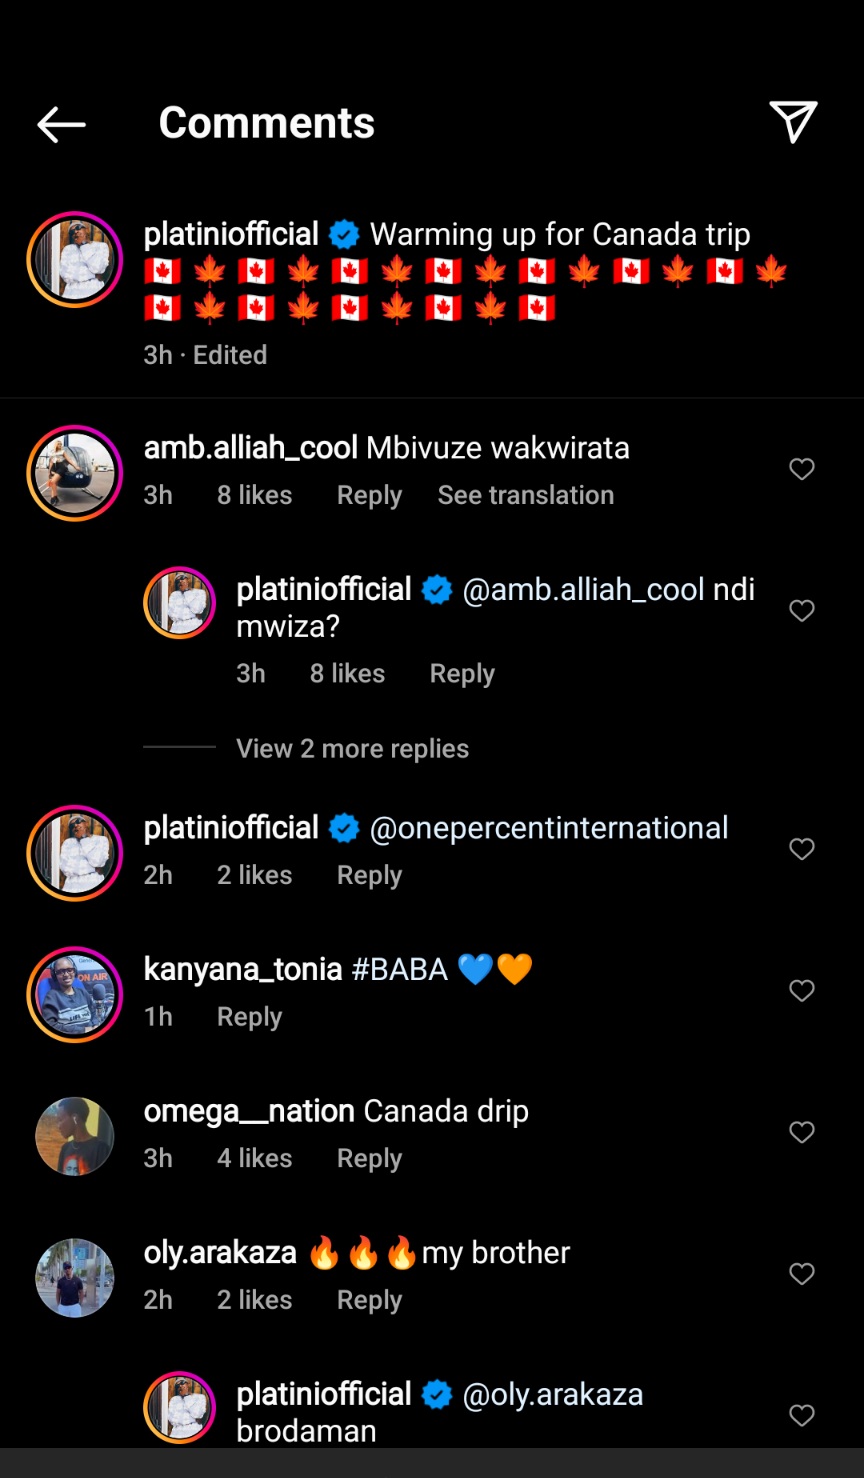This screenshot has height=1478, width=864.
Task: Open the @onepercentinternational mention
Action: [x=549, y=828]
